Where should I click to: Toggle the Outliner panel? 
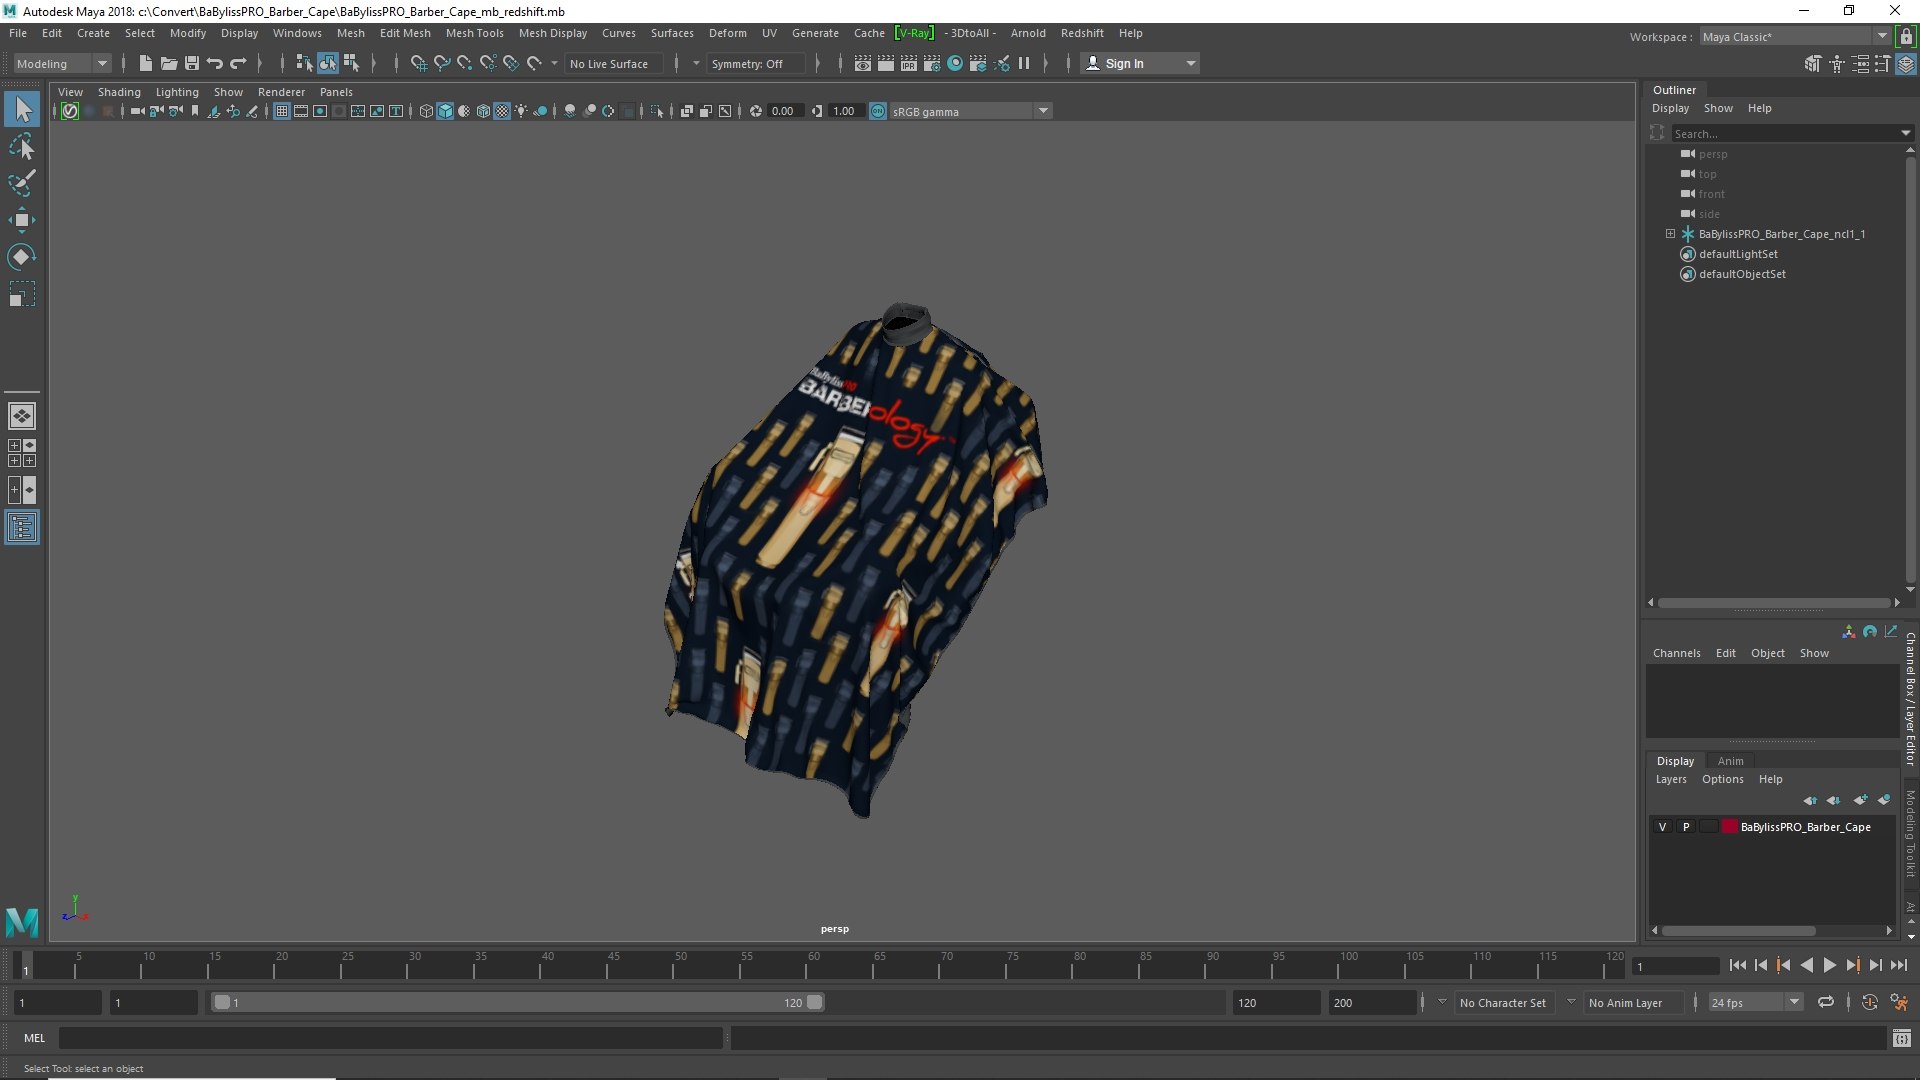22,527
